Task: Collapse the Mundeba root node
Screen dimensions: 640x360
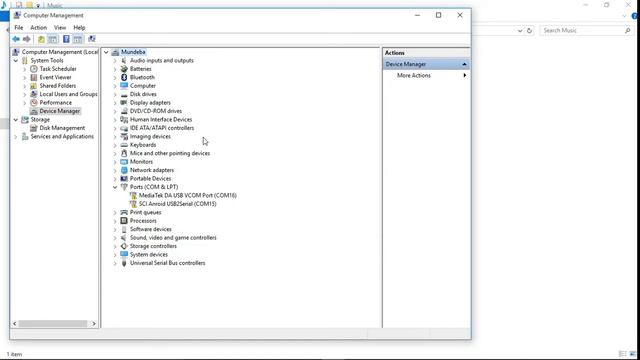Action: 106,52
